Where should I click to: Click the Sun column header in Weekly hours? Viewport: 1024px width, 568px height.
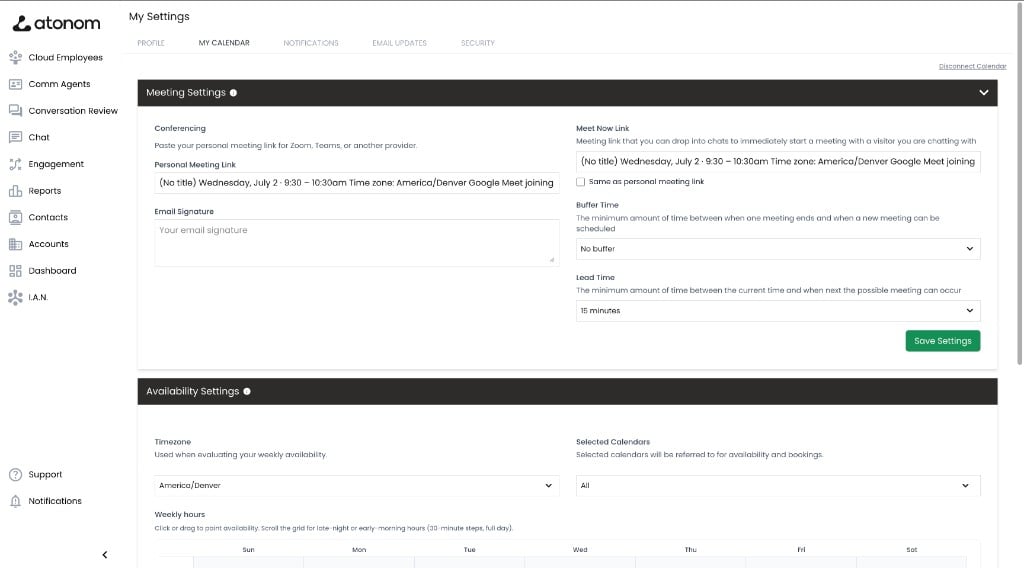248,550
